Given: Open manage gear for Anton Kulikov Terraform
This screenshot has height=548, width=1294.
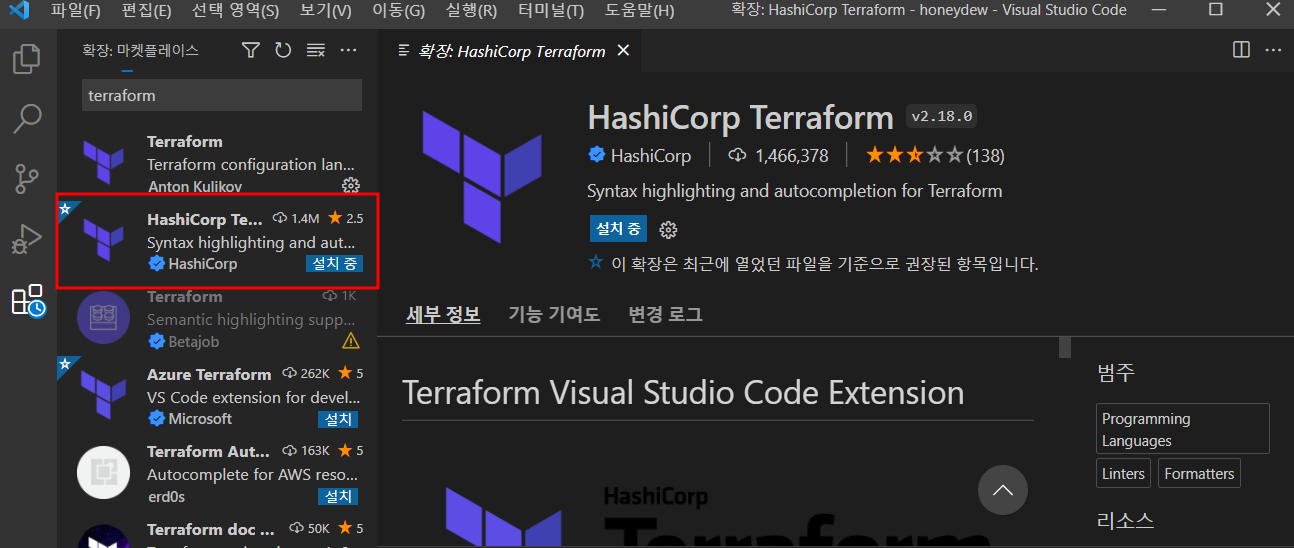Looking at the screenshot, I should (350, 186).
